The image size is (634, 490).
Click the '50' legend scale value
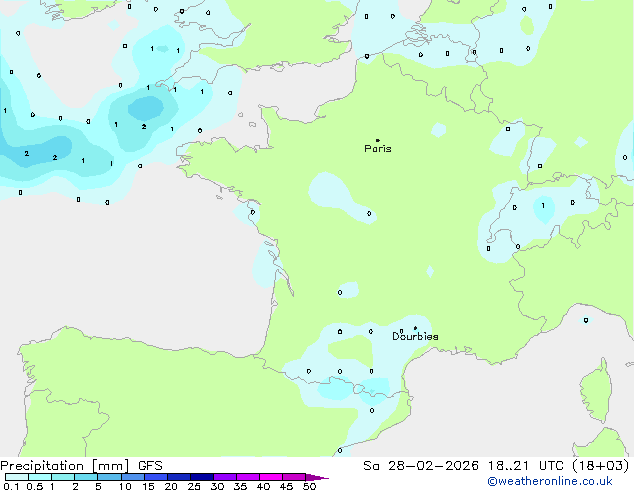(309, 486)
